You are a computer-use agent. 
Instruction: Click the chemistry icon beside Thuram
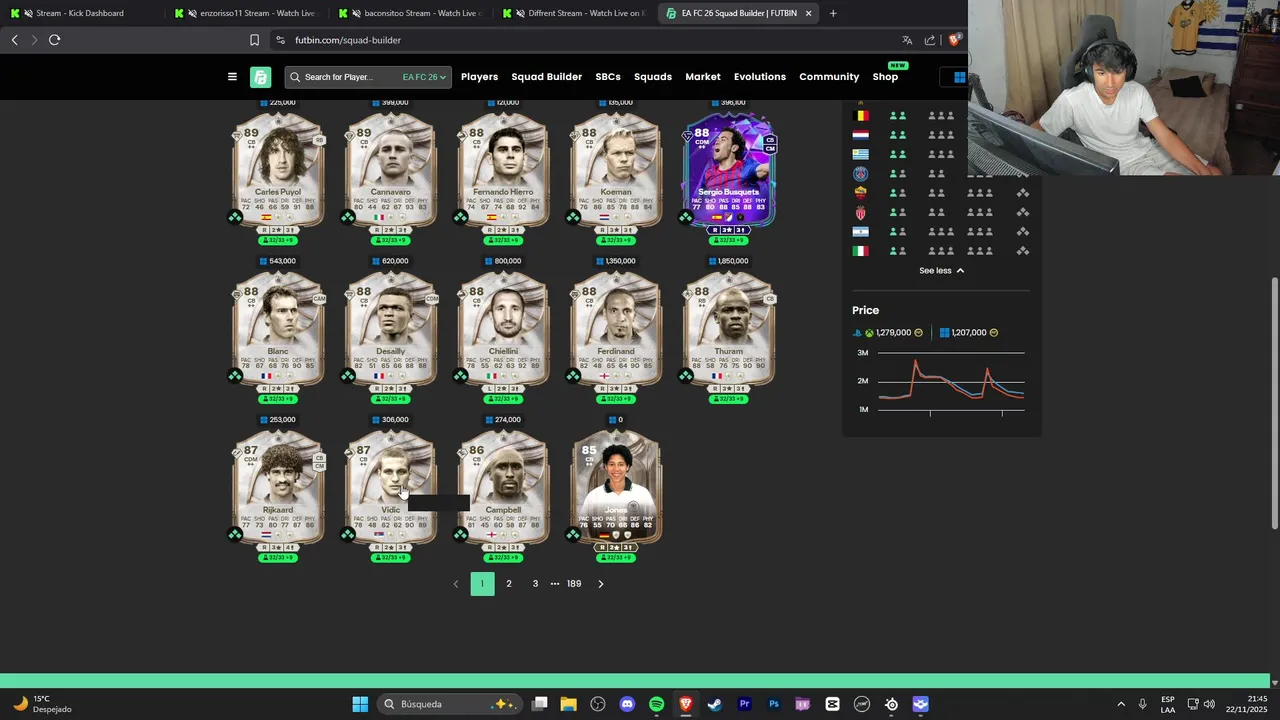point(686,376)
